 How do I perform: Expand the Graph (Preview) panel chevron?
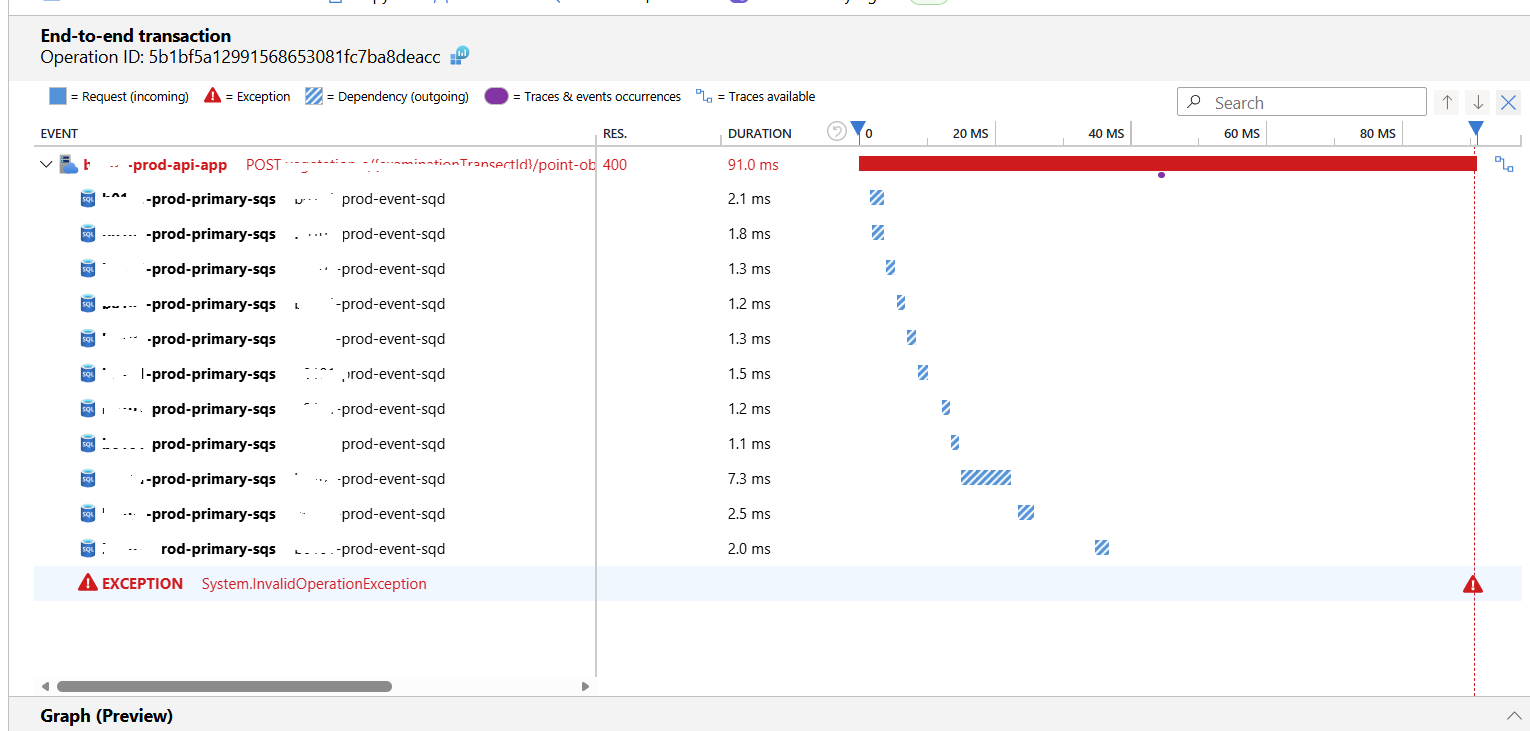pos(1513,716)
